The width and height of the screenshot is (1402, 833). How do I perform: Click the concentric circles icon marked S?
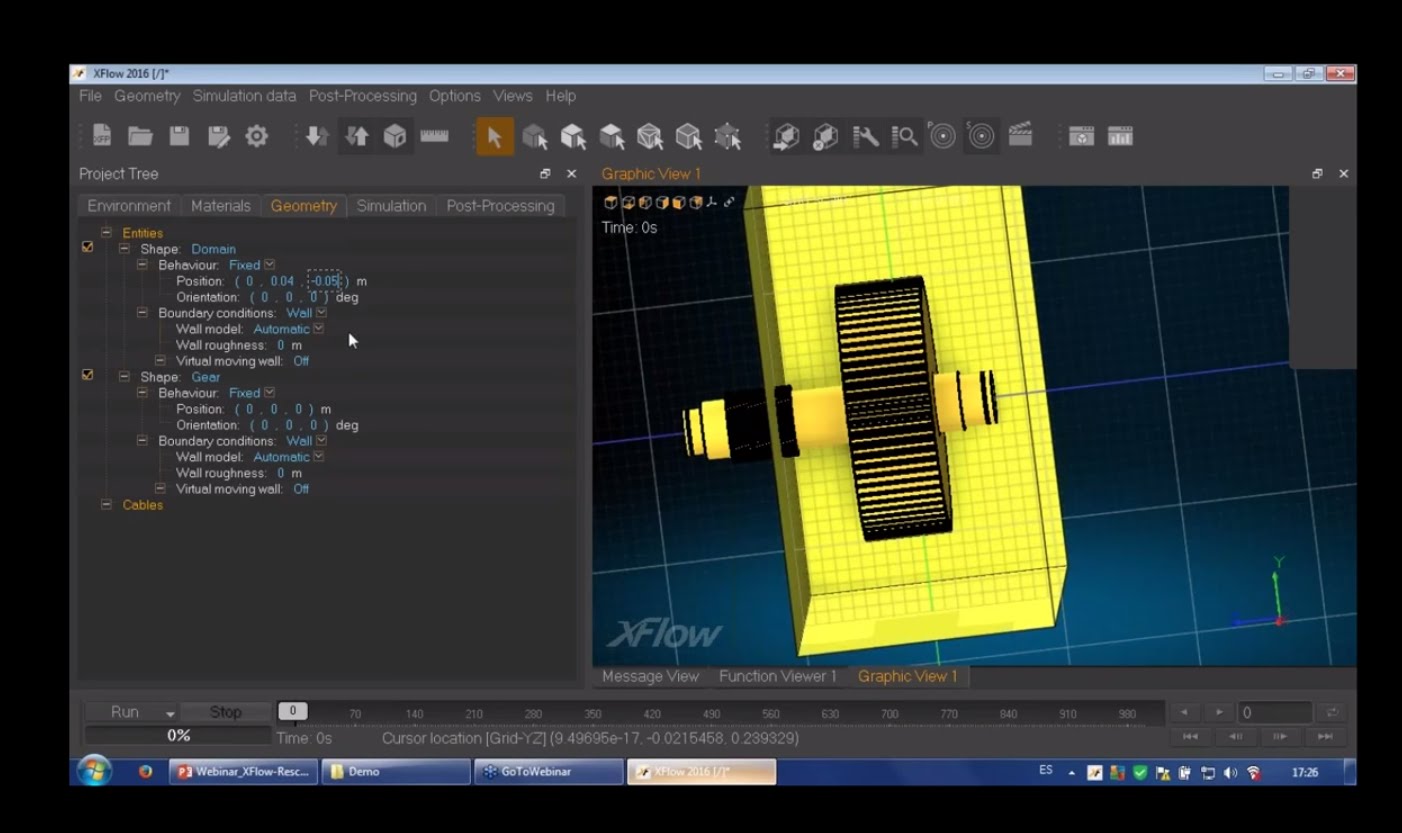[980, 136]
